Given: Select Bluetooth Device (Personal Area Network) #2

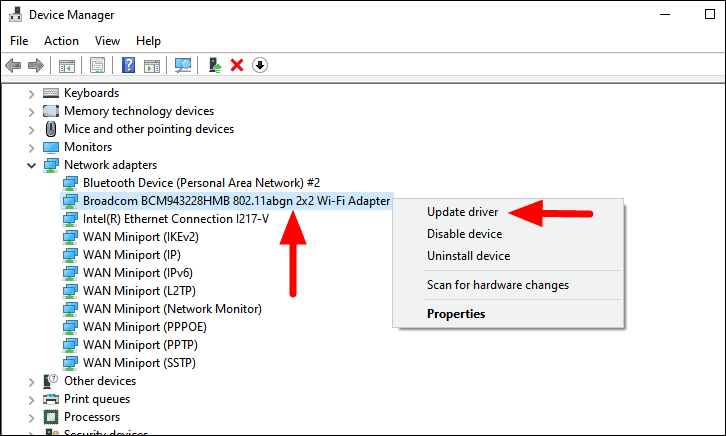Looking at the screenshot, I should pos(201,183).
